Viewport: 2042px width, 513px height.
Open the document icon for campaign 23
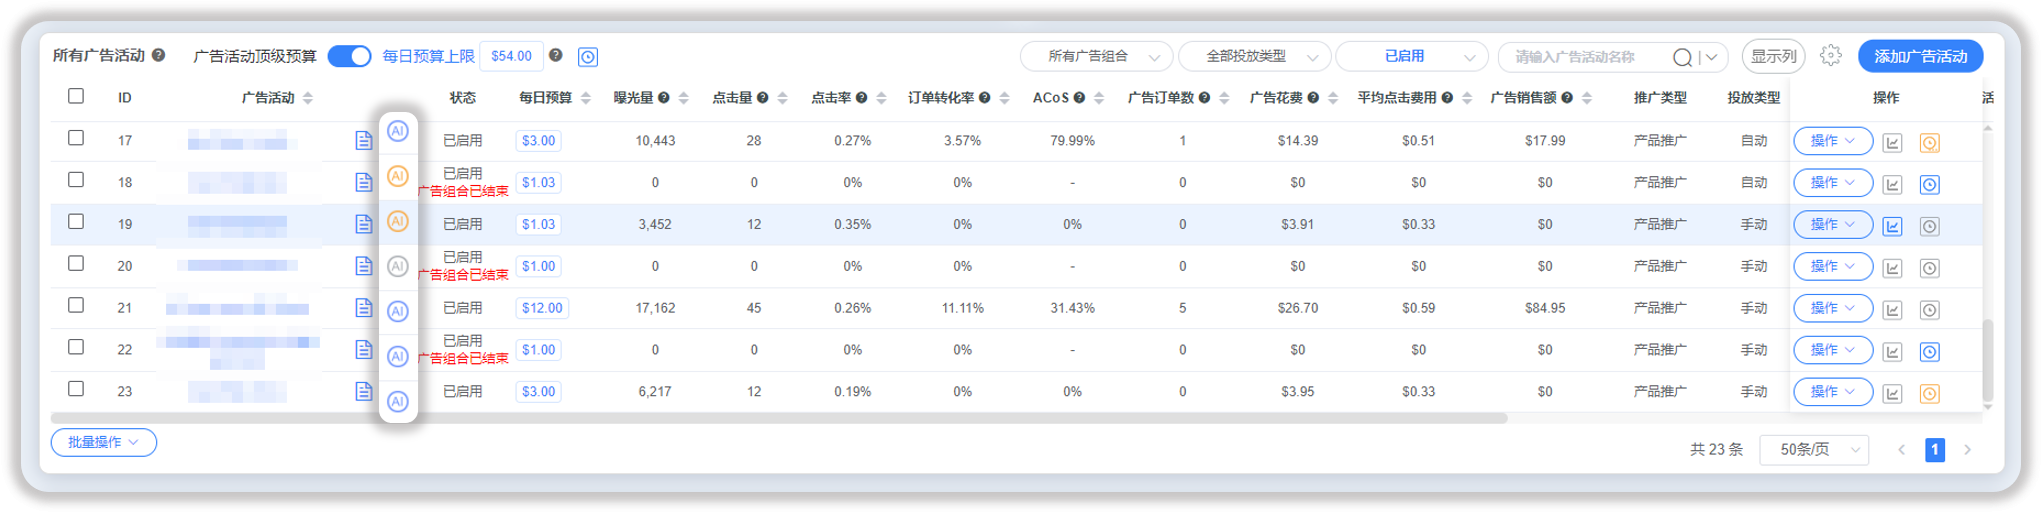pyautogui.click(x=364, y=391)
